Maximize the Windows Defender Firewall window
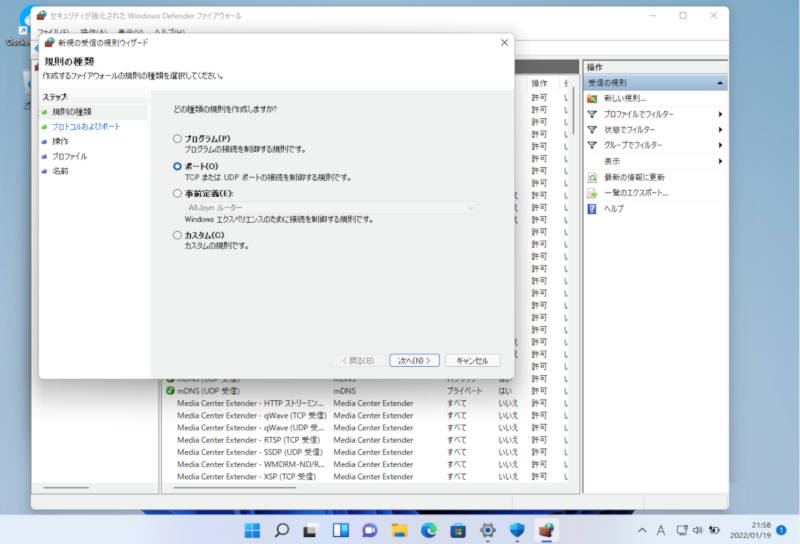Image resolution: width=800 pixels, height=544 pixels. pos(683,16)
